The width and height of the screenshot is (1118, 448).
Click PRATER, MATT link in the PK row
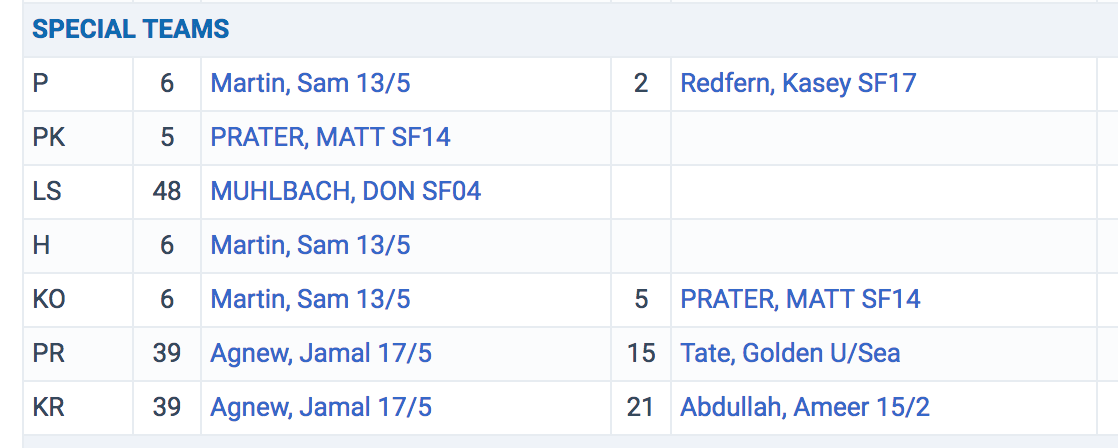(x=330, y=137)
